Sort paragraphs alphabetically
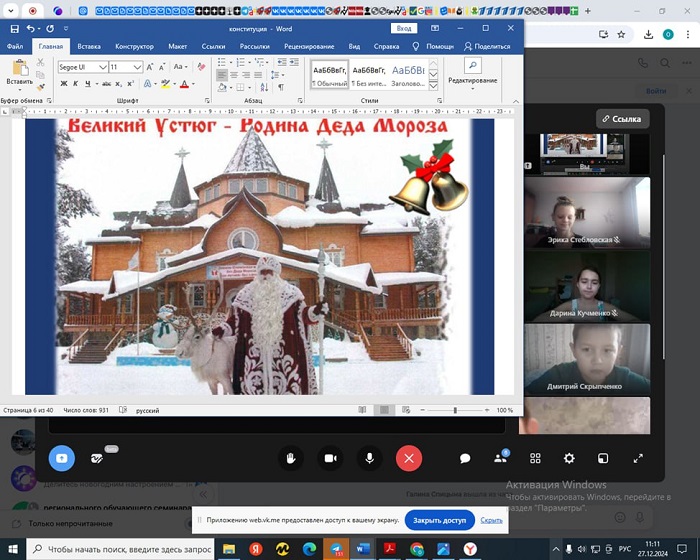Image resolution: width=700 pixels, height=560 pixels. (264, 88)
